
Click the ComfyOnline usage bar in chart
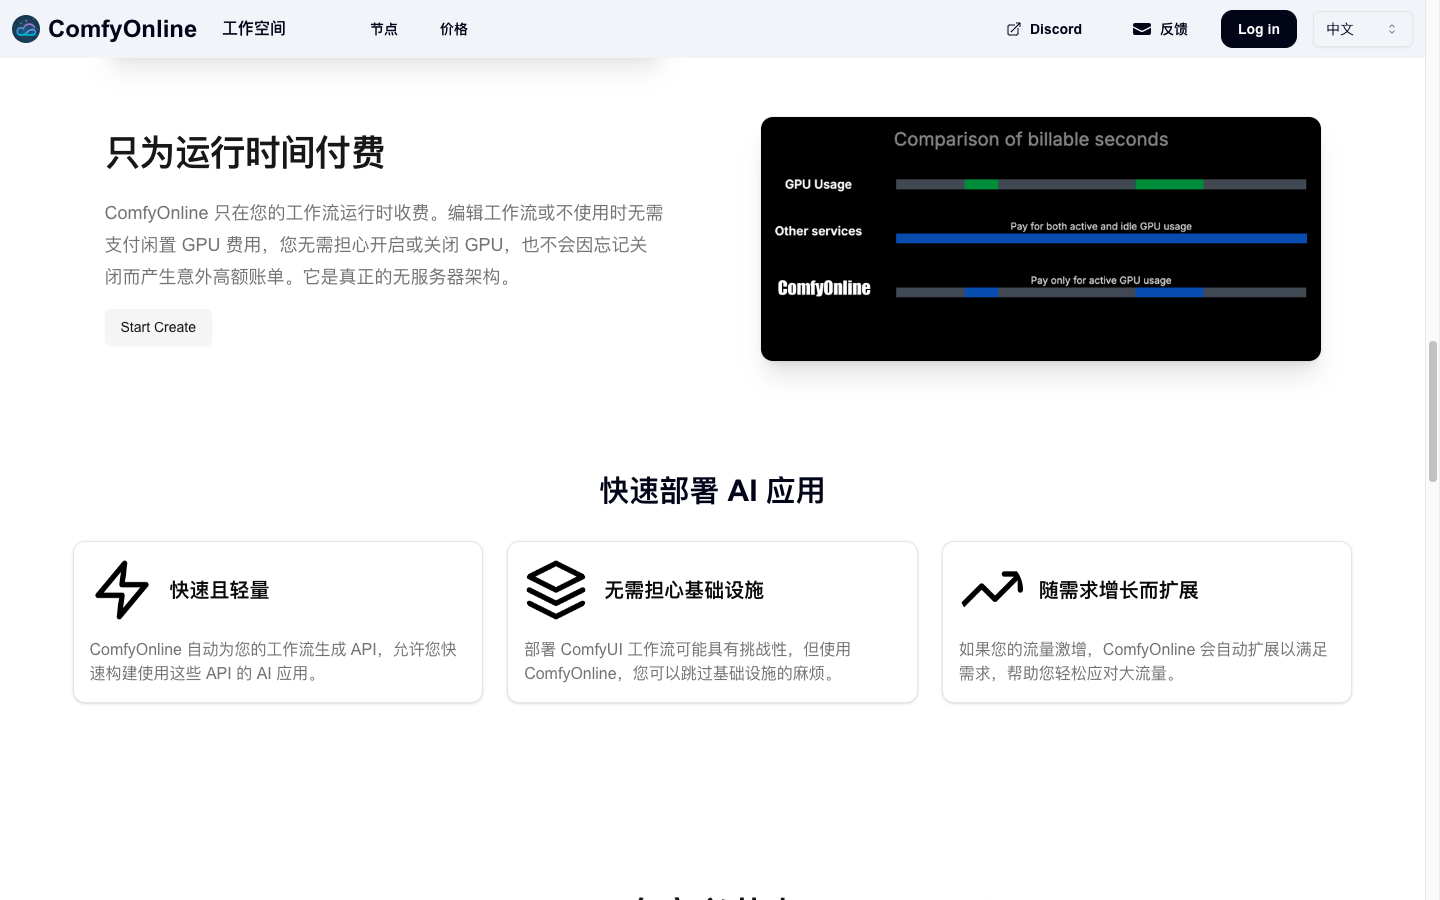(1101, 292)
